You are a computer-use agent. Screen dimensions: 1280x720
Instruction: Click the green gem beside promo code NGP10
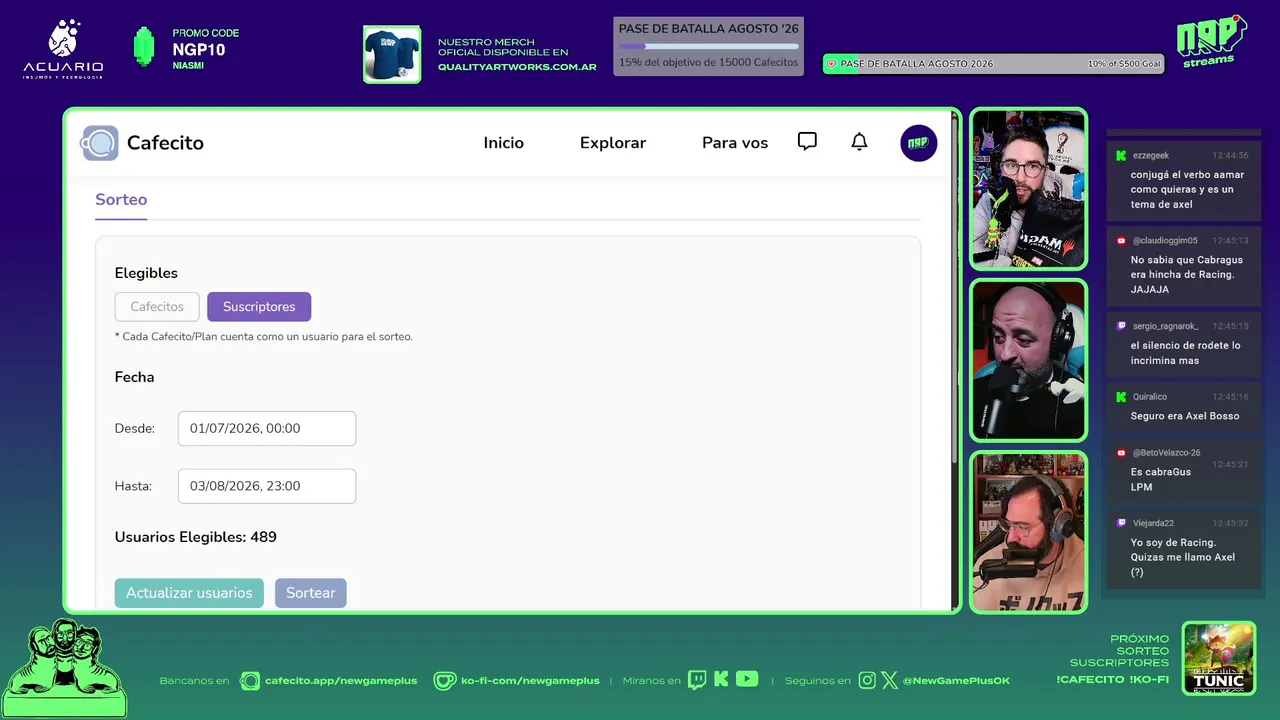coord(144,47)
